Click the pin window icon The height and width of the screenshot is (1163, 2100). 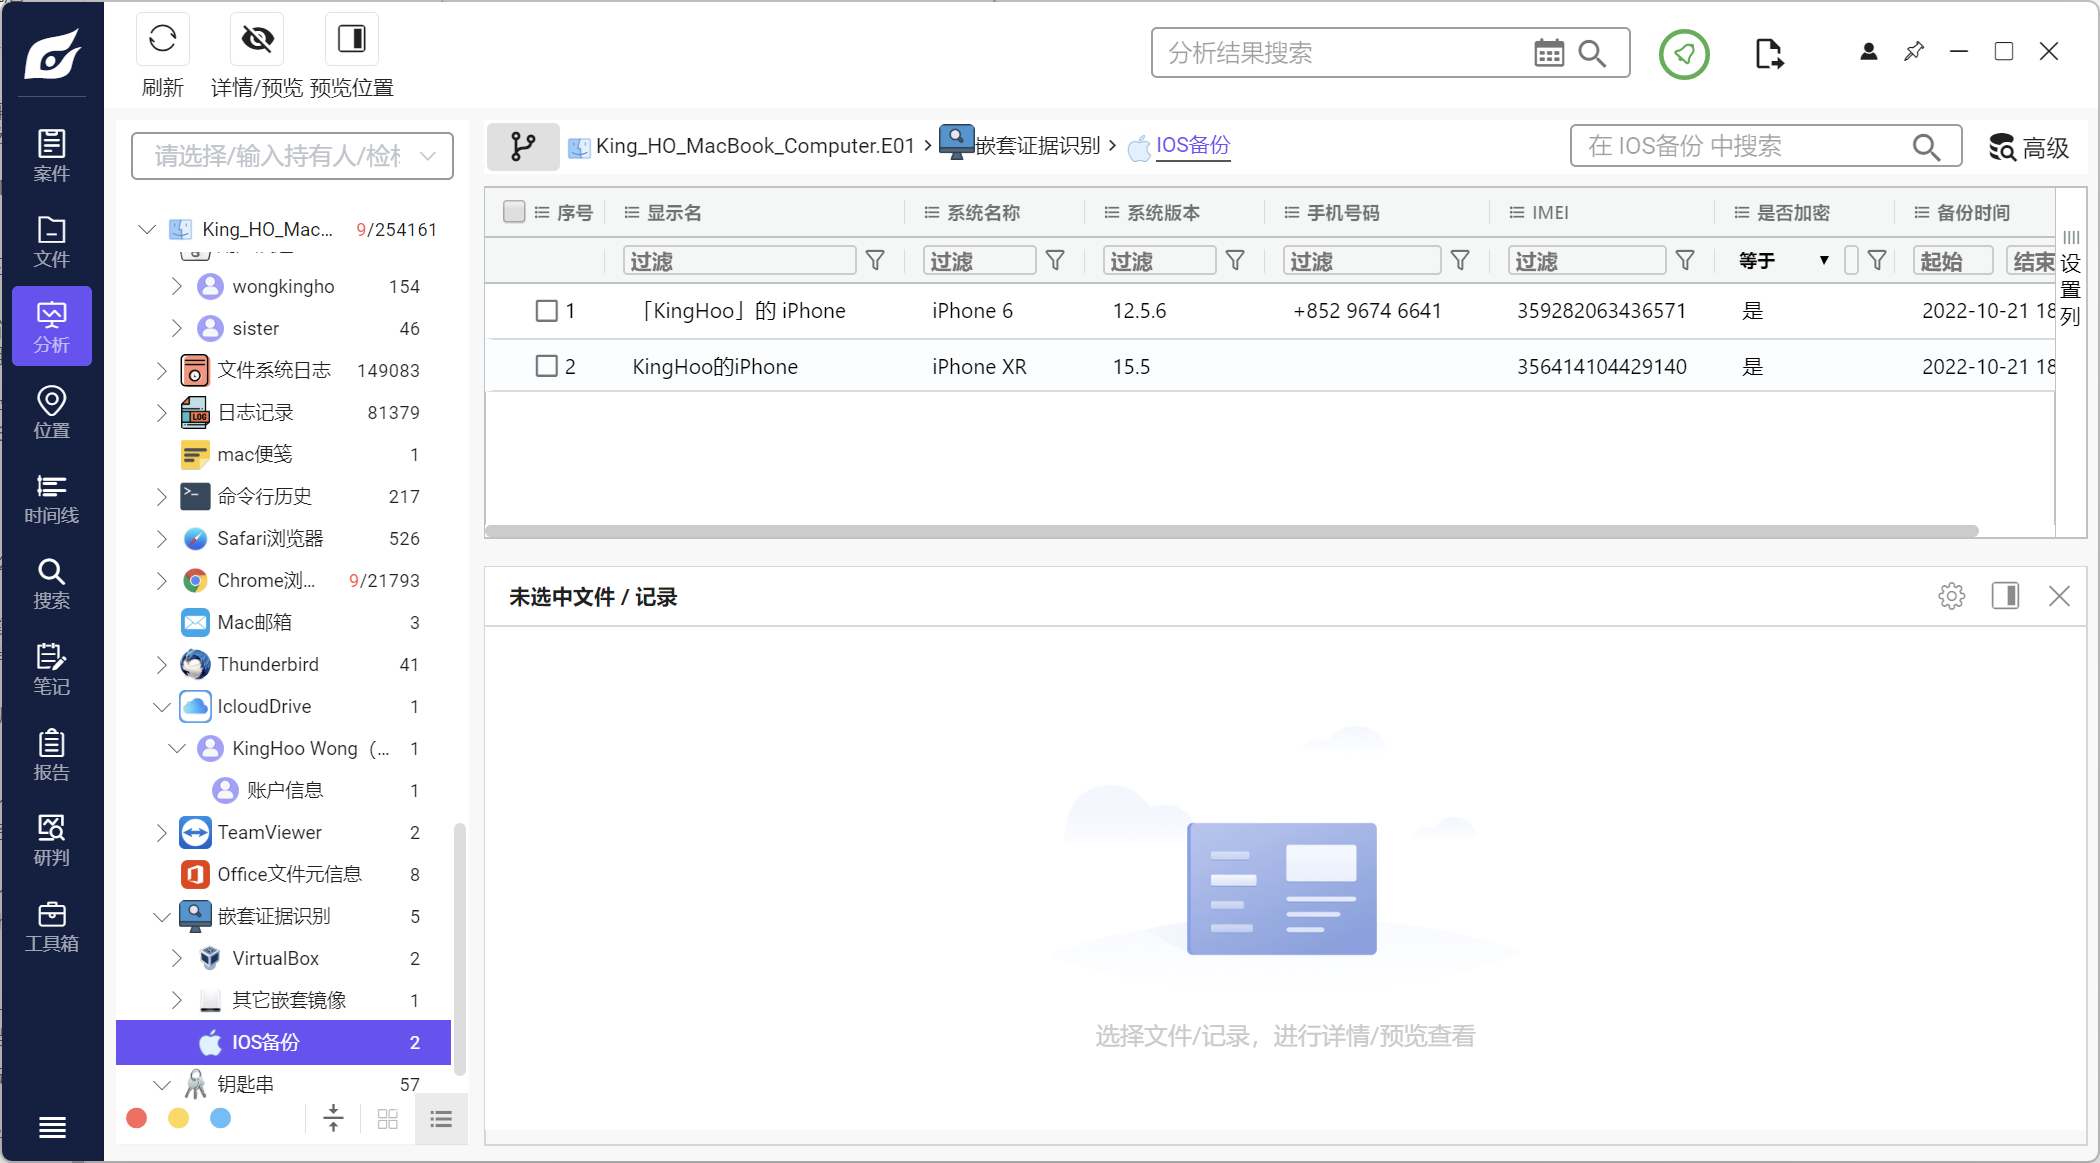tap(1914, 52)
